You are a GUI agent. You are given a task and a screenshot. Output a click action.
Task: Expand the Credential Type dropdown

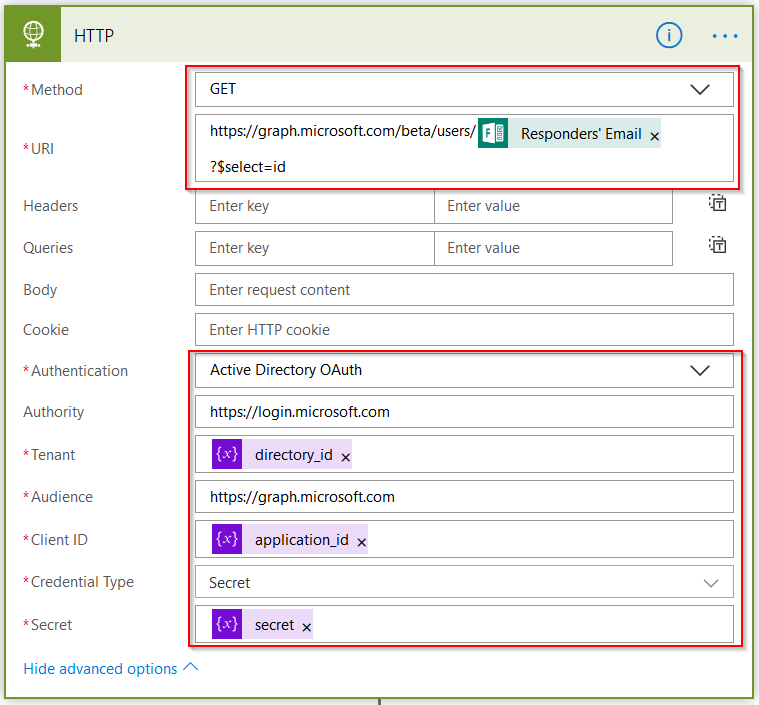(x=711, y=582)
